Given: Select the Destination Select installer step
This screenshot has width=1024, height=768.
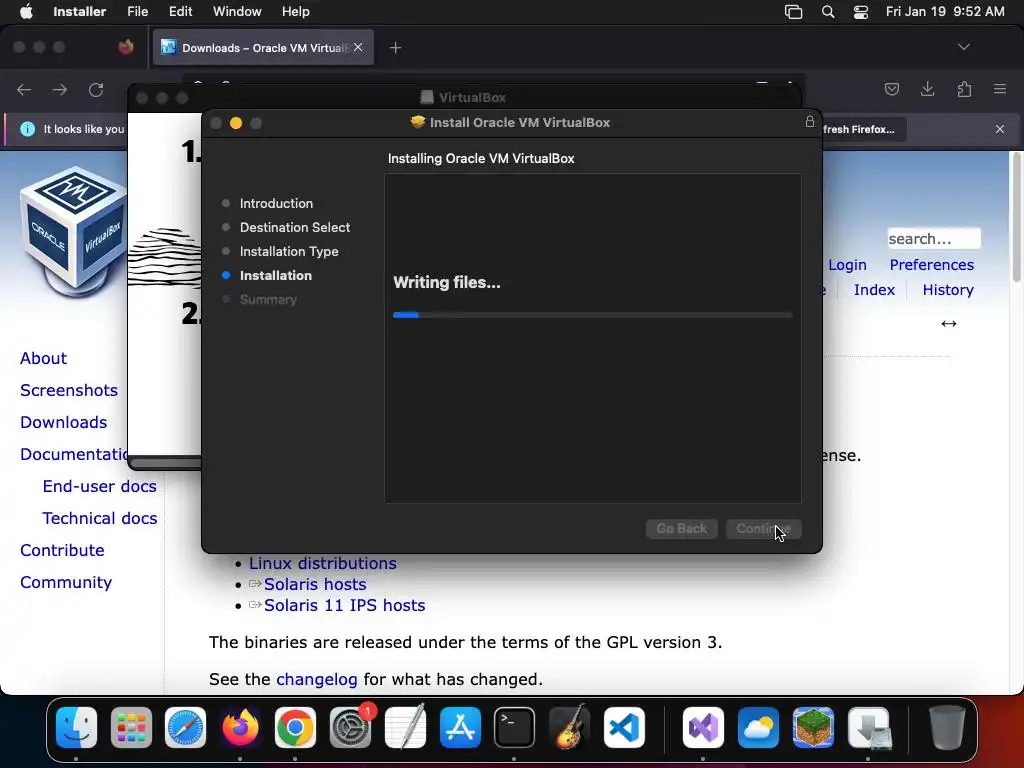Looking at the screenshot, I should pyautogui.click(x=295, y=227).
